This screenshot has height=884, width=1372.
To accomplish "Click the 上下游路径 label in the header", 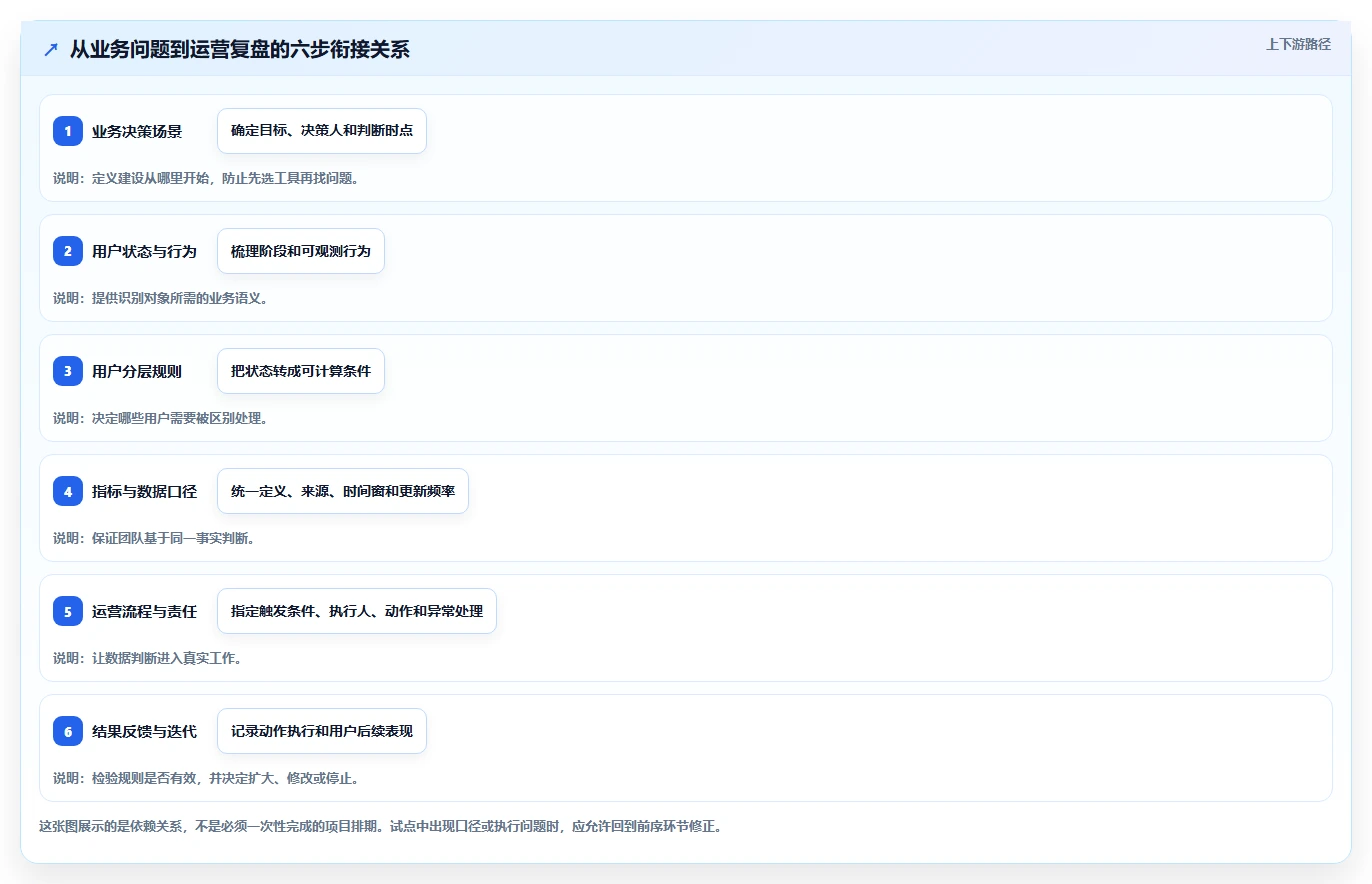I will pos(1298,44).
